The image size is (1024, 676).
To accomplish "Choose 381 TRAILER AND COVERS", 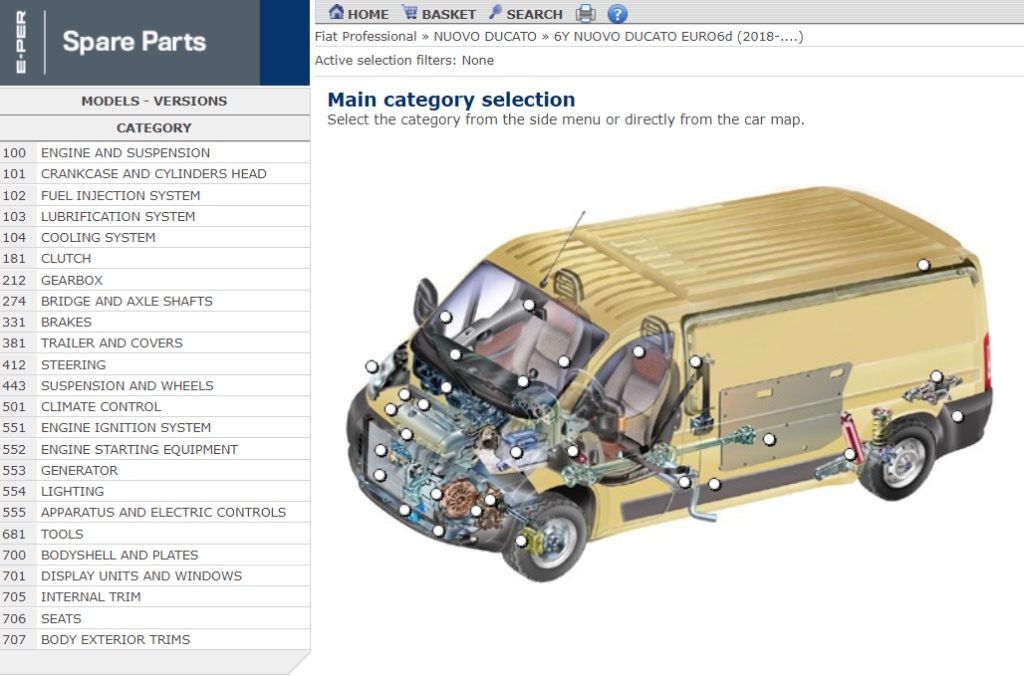I will (155, 343).
